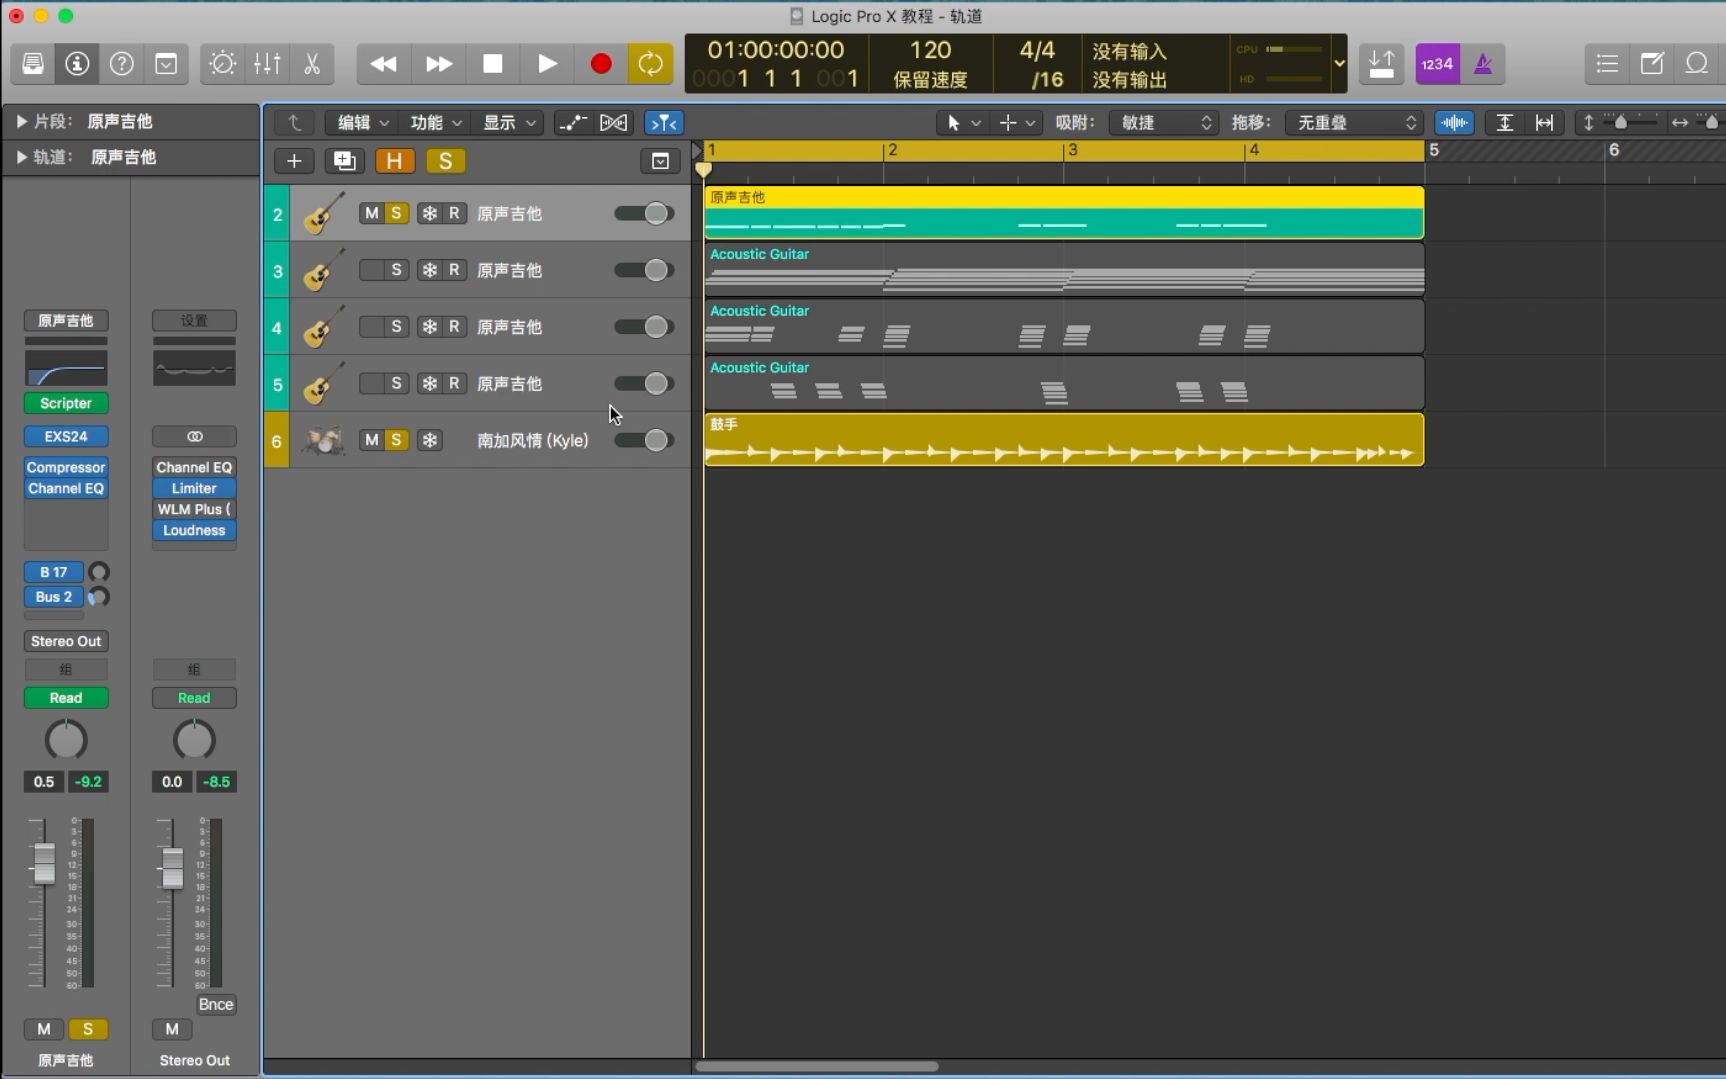
Task: Click the waveform zoom icon above the ruler
Action: [1455, 122]
